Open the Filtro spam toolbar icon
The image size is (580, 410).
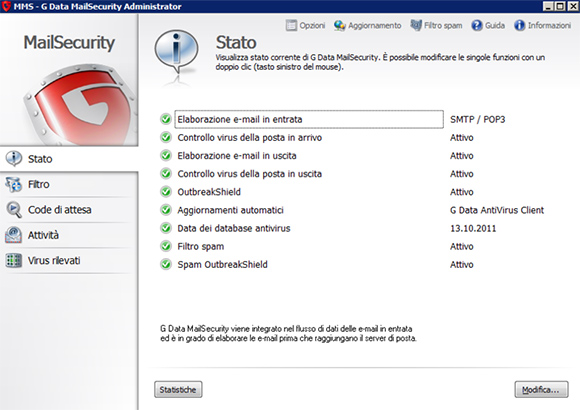[416, 25]
